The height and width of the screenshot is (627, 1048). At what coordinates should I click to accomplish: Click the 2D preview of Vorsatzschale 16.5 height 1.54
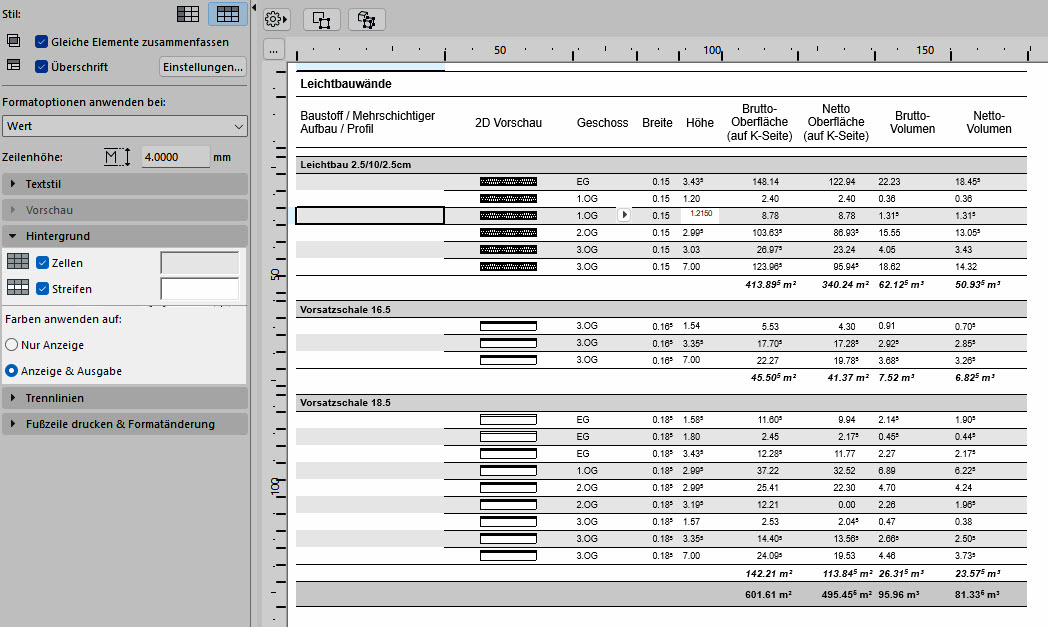coord(508,326)
